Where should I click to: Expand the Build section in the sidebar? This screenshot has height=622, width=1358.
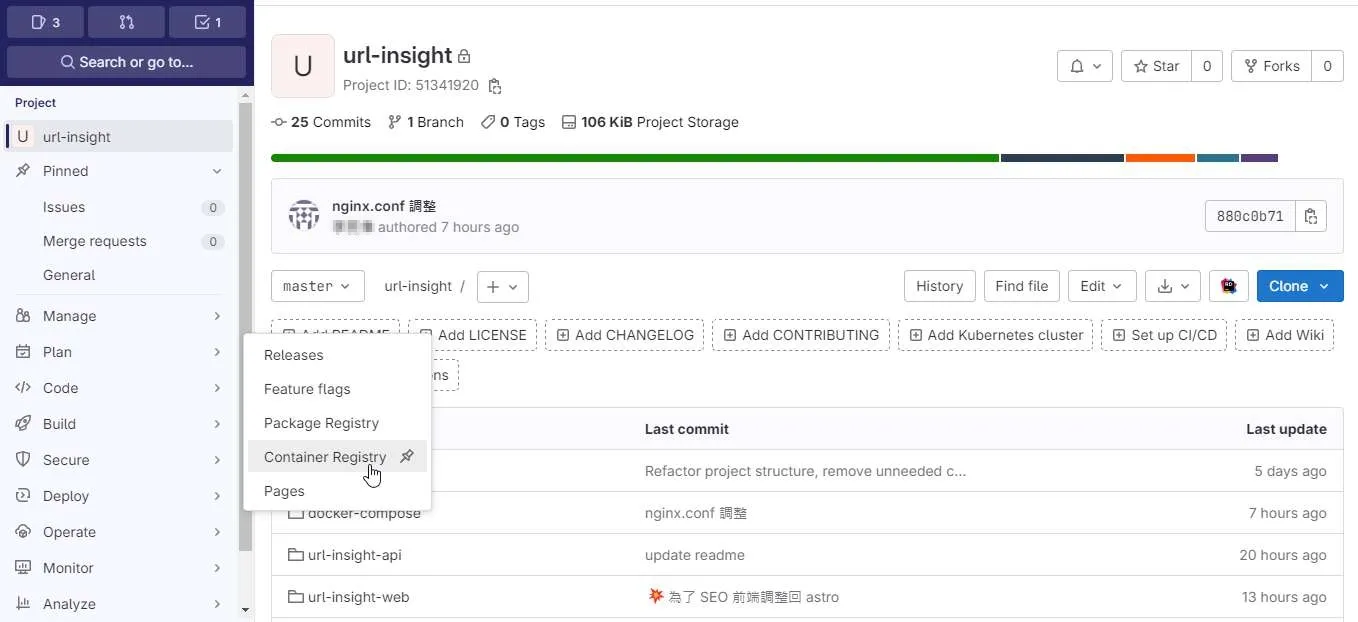point(60,423)
